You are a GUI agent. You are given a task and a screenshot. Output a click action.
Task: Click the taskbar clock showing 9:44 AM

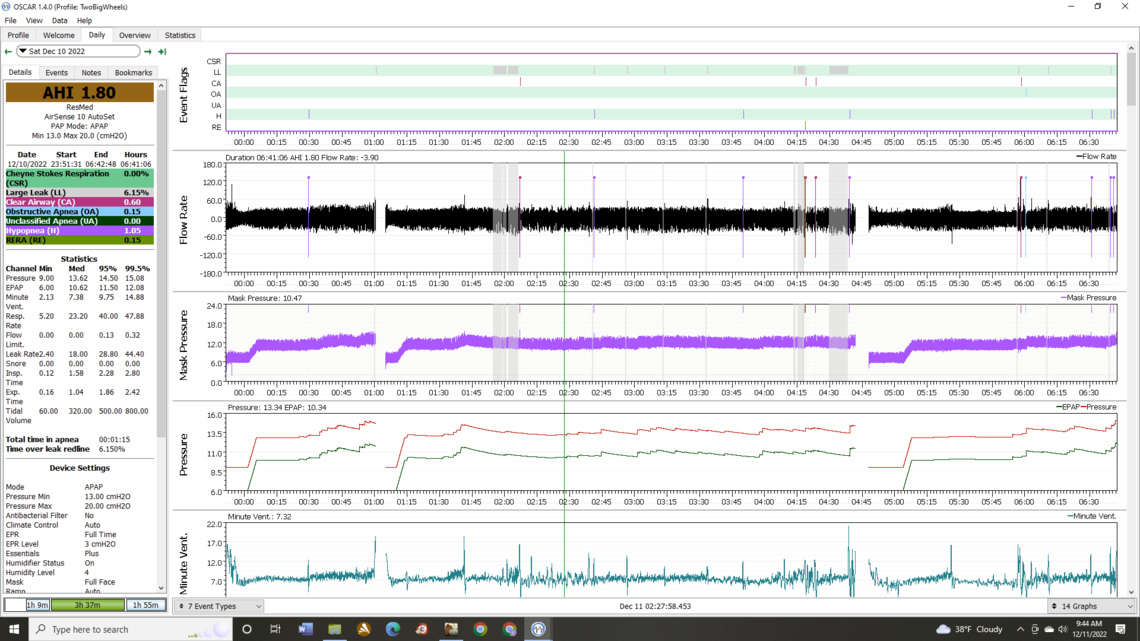1088,629
